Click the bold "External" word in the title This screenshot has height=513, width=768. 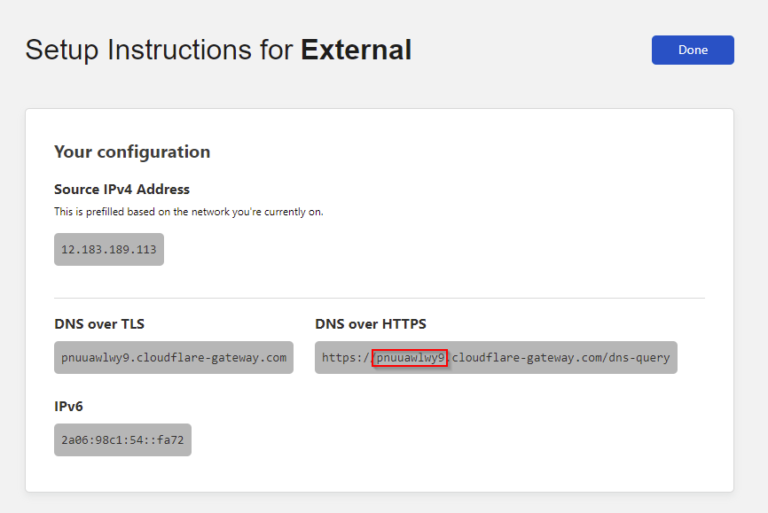(356, 50)
